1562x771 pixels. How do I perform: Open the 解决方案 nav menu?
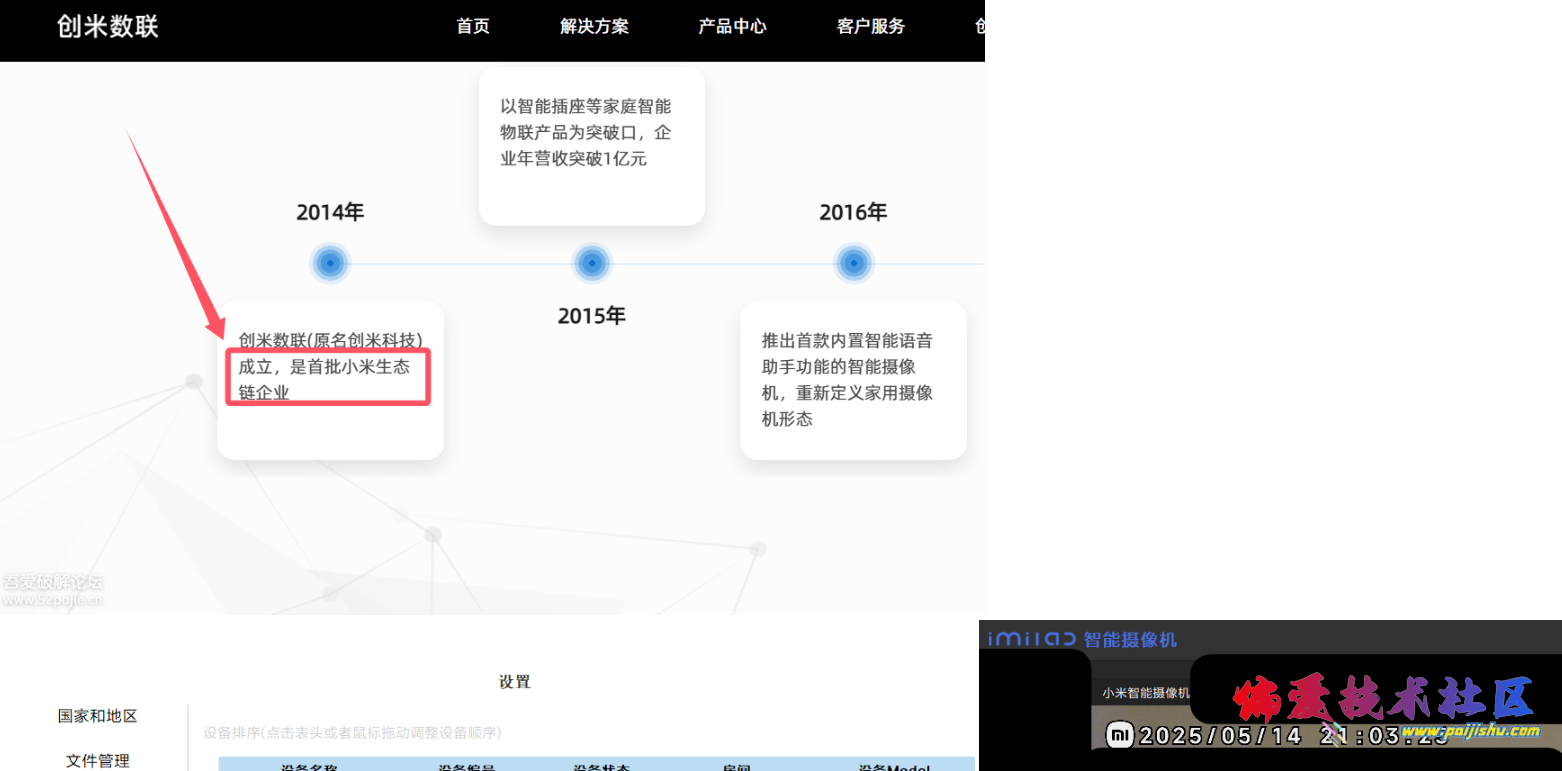594,27
